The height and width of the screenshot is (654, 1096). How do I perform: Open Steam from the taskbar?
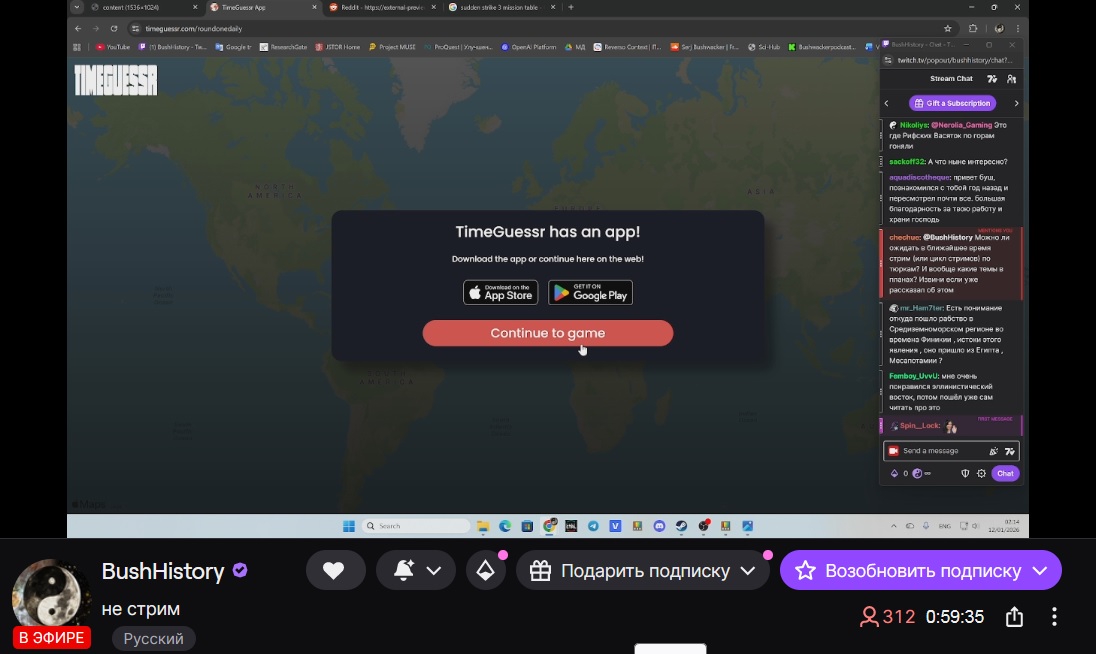(x=682, y=526)
